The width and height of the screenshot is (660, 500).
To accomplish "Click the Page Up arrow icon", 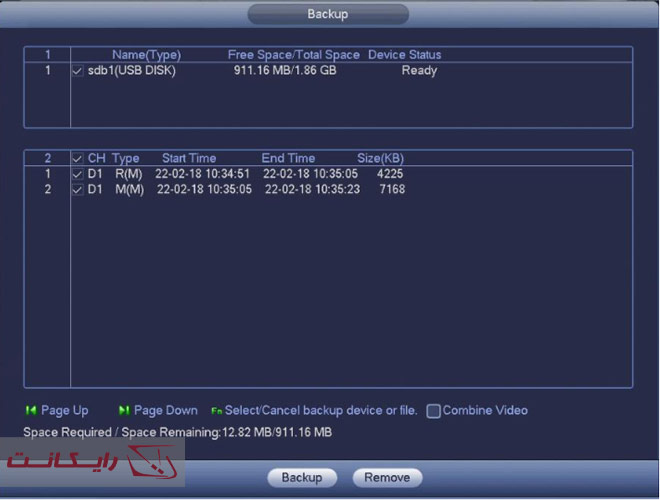I will 30,410.
